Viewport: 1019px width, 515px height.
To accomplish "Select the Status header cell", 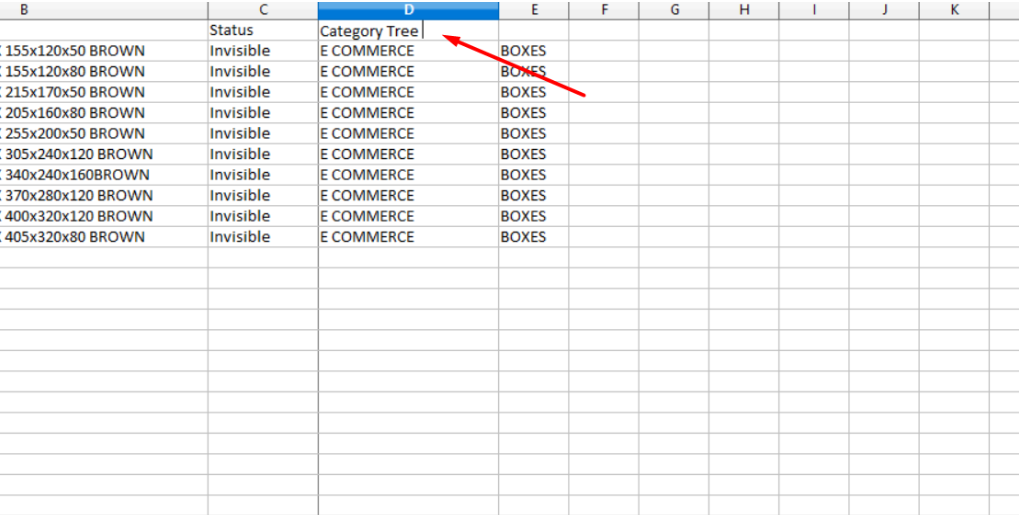I will [232, 30].
